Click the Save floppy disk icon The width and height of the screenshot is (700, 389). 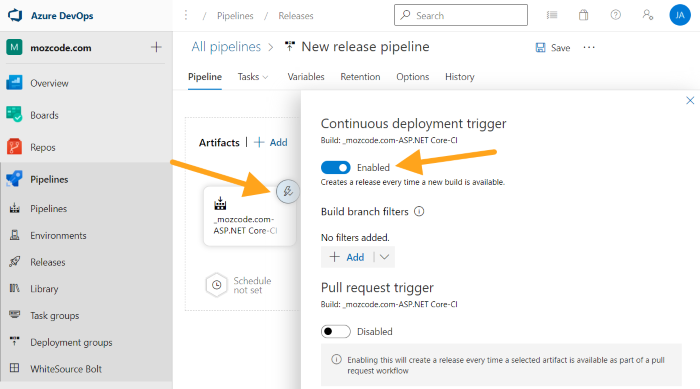pos(540,47)
